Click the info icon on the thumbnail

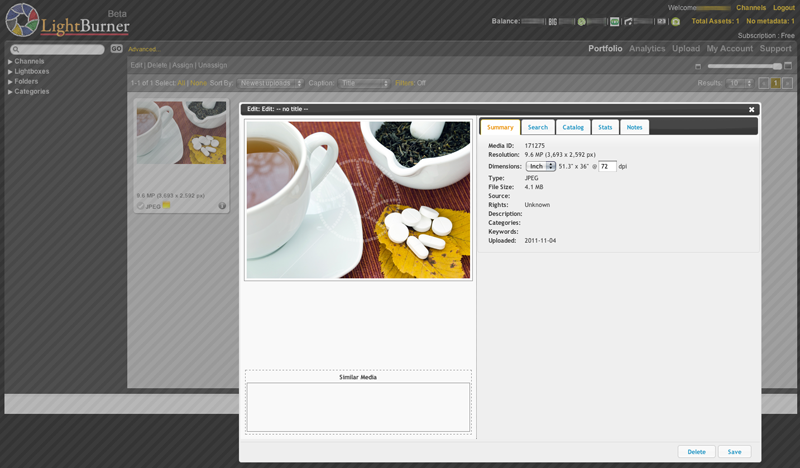pyautogui.click(x=222, y=206)
